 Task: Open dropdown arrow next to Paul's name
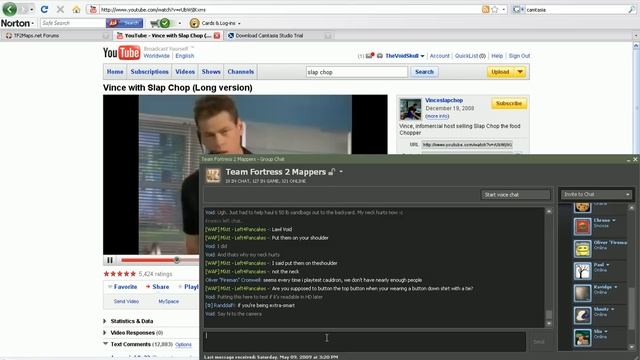608,265
